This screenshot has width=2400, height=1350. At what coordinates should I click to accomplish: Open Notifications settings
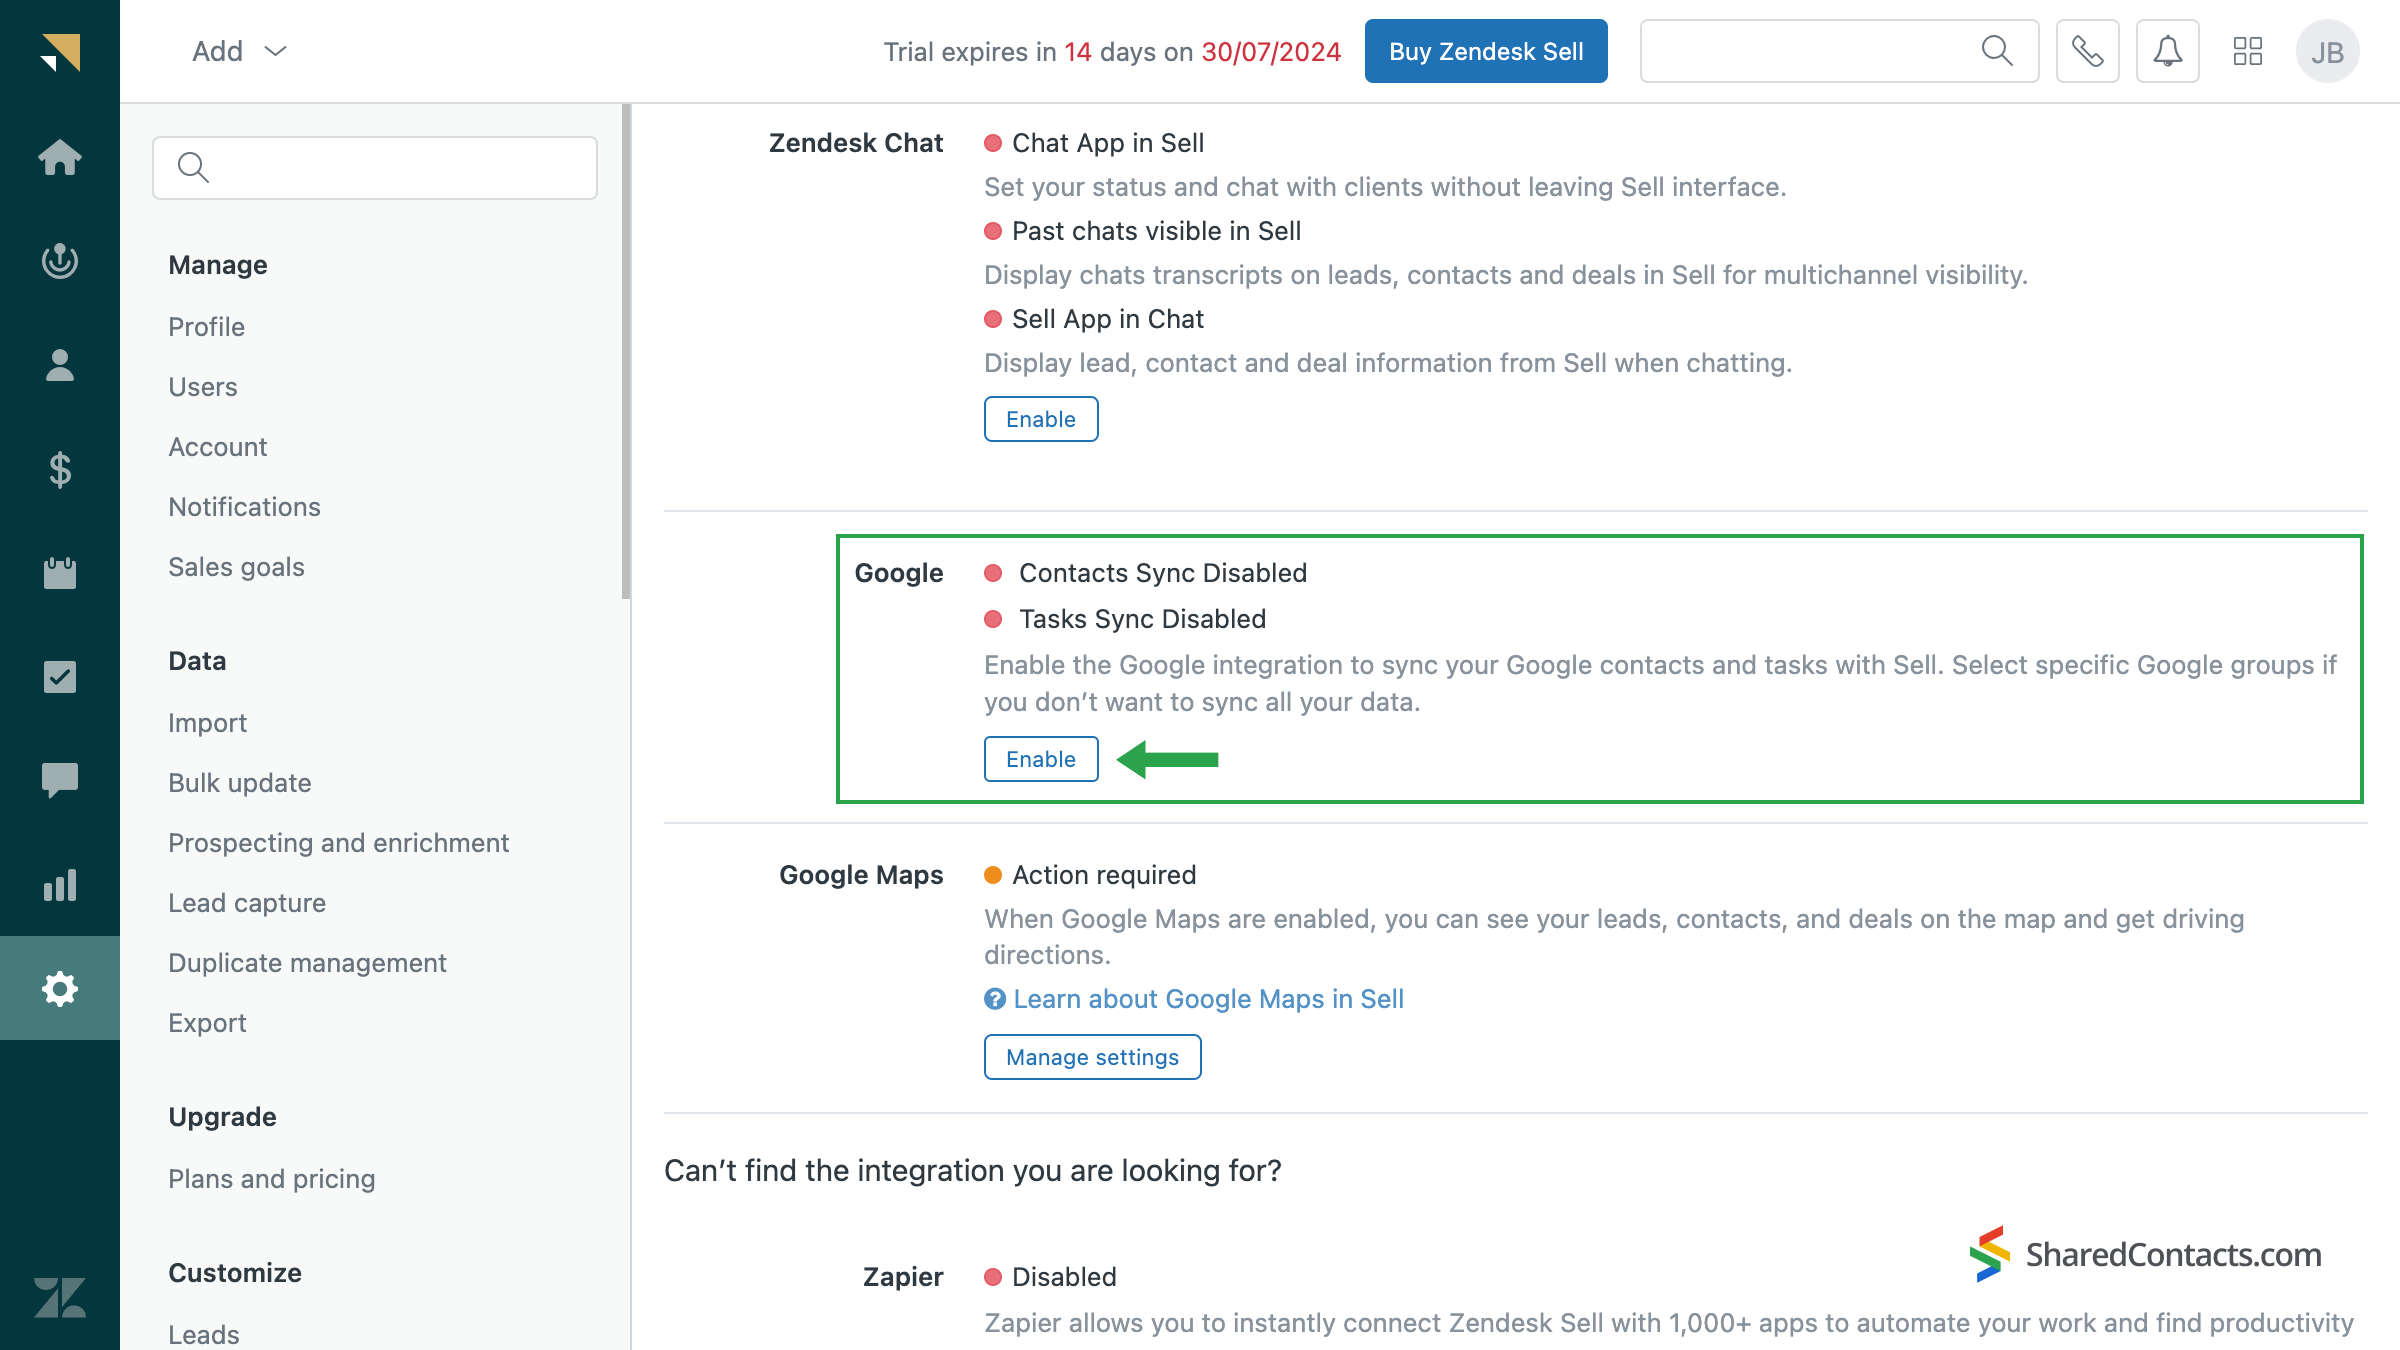(245, 507)
